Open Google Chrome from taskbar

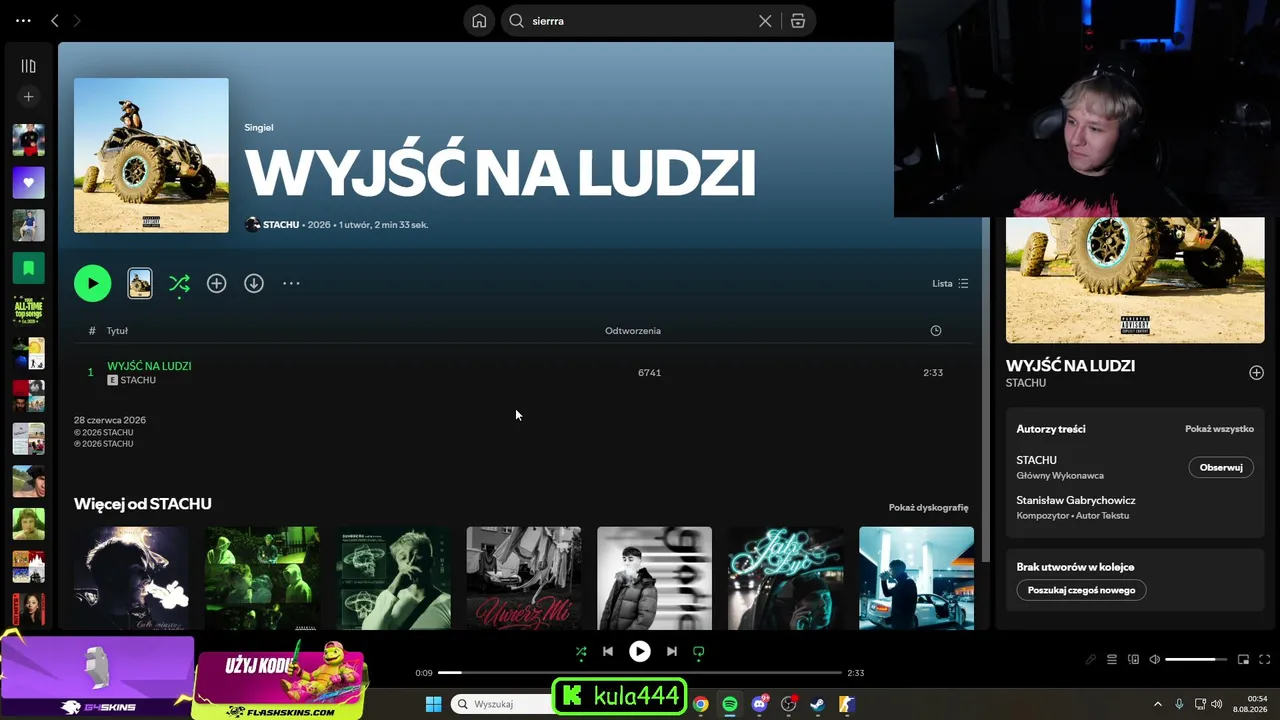pos(701,704)
